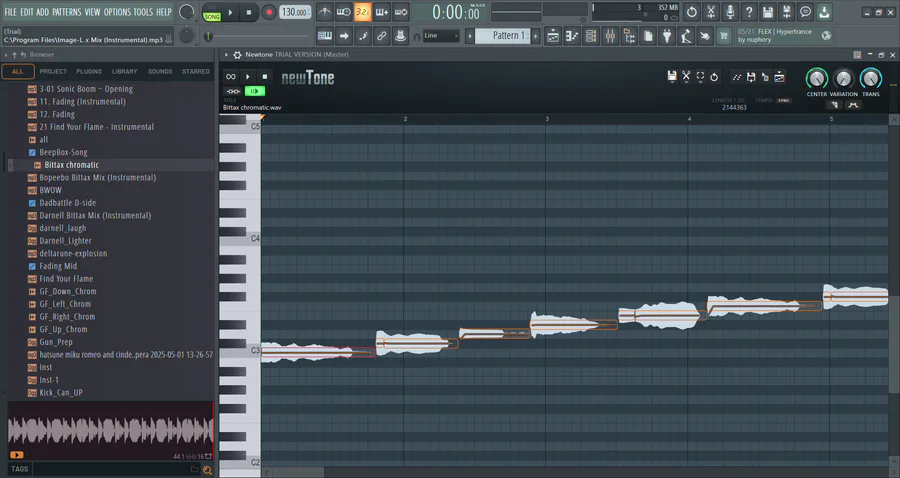Open the Channel rack

click(591, 36)
